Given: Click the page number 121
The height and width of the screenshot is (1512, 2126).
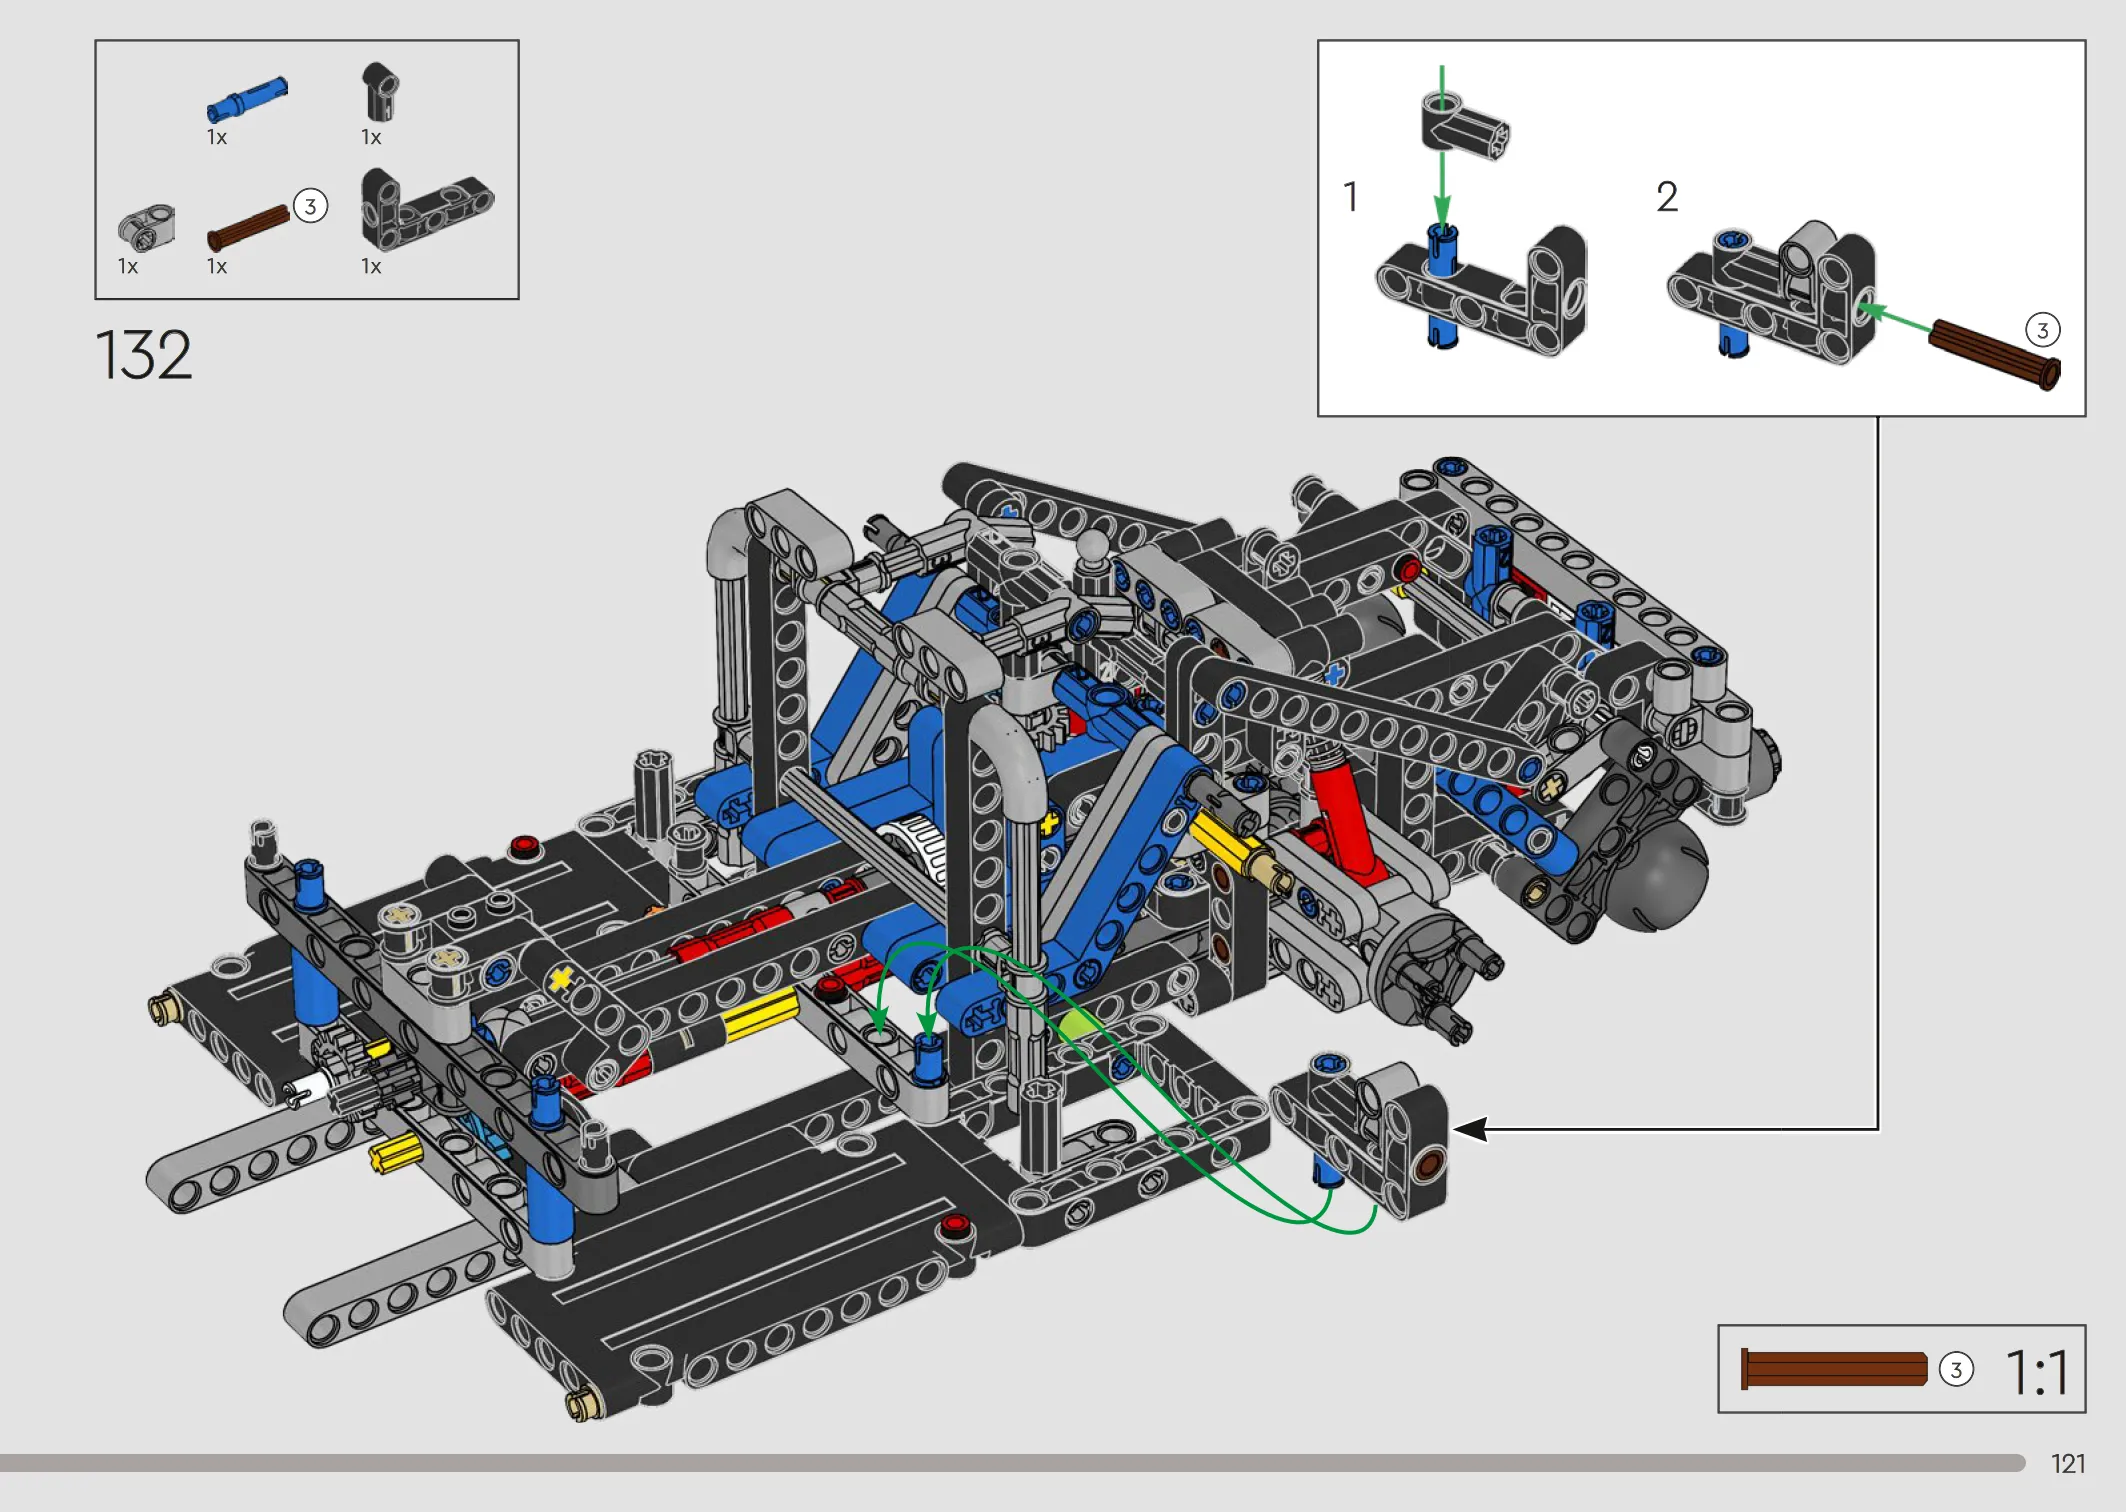Looking at the screenshot, I should point(2068,1464).
